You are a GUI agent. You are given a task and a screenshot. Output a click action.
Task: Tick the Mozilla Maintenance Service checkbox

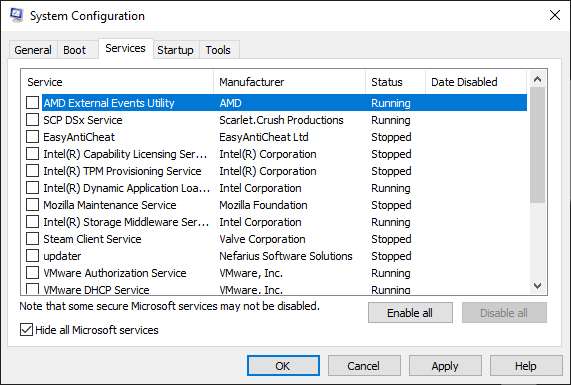click(x=32, y=205)
